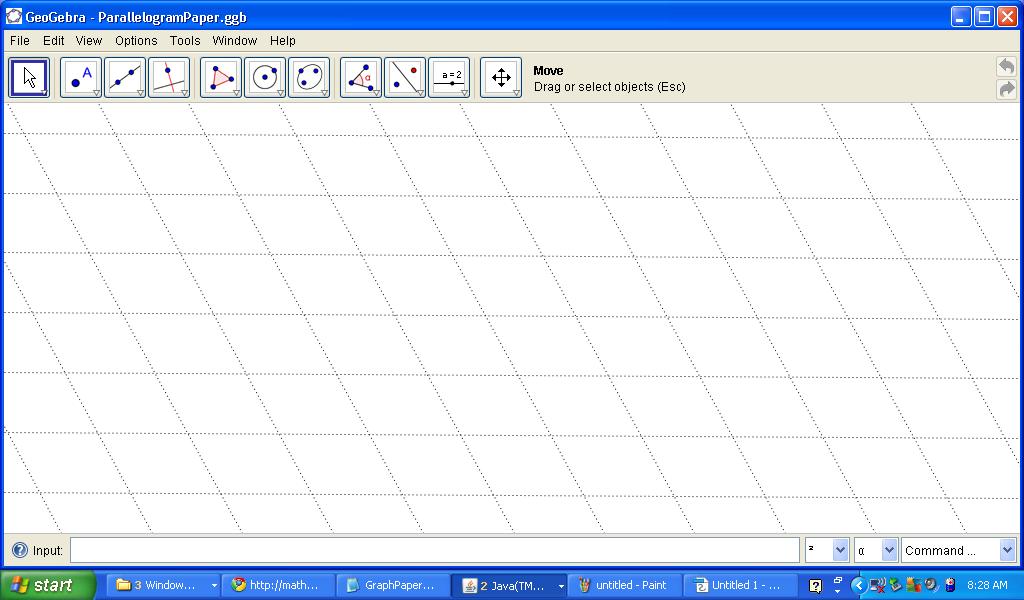Select the Circle with Center tool

click(x=264, y=78)
